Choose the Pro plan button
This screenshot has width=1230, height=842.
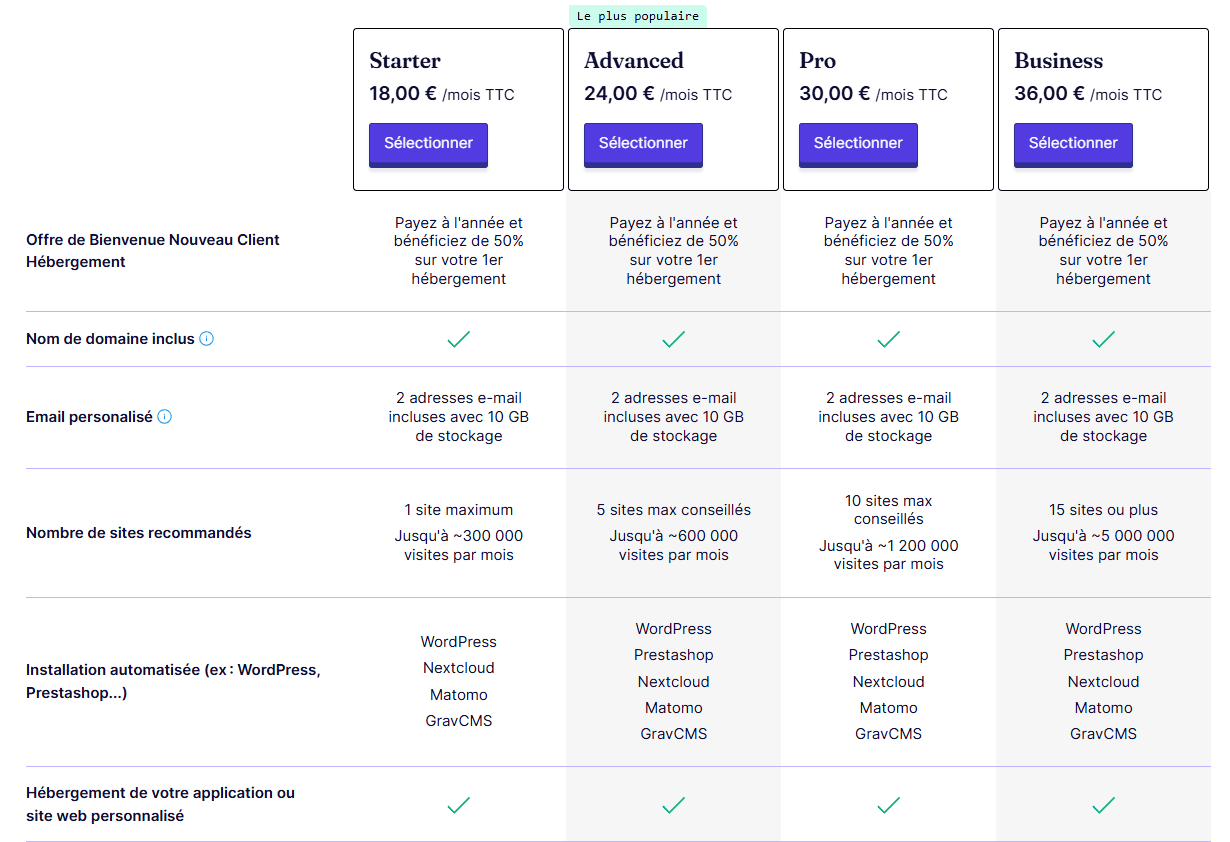(858, 143)
